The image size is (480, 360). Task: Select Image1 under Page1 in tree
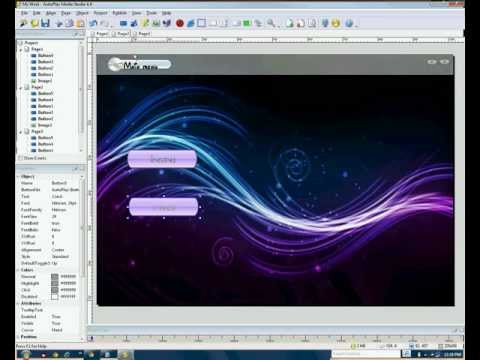click(x=45, y=81)
